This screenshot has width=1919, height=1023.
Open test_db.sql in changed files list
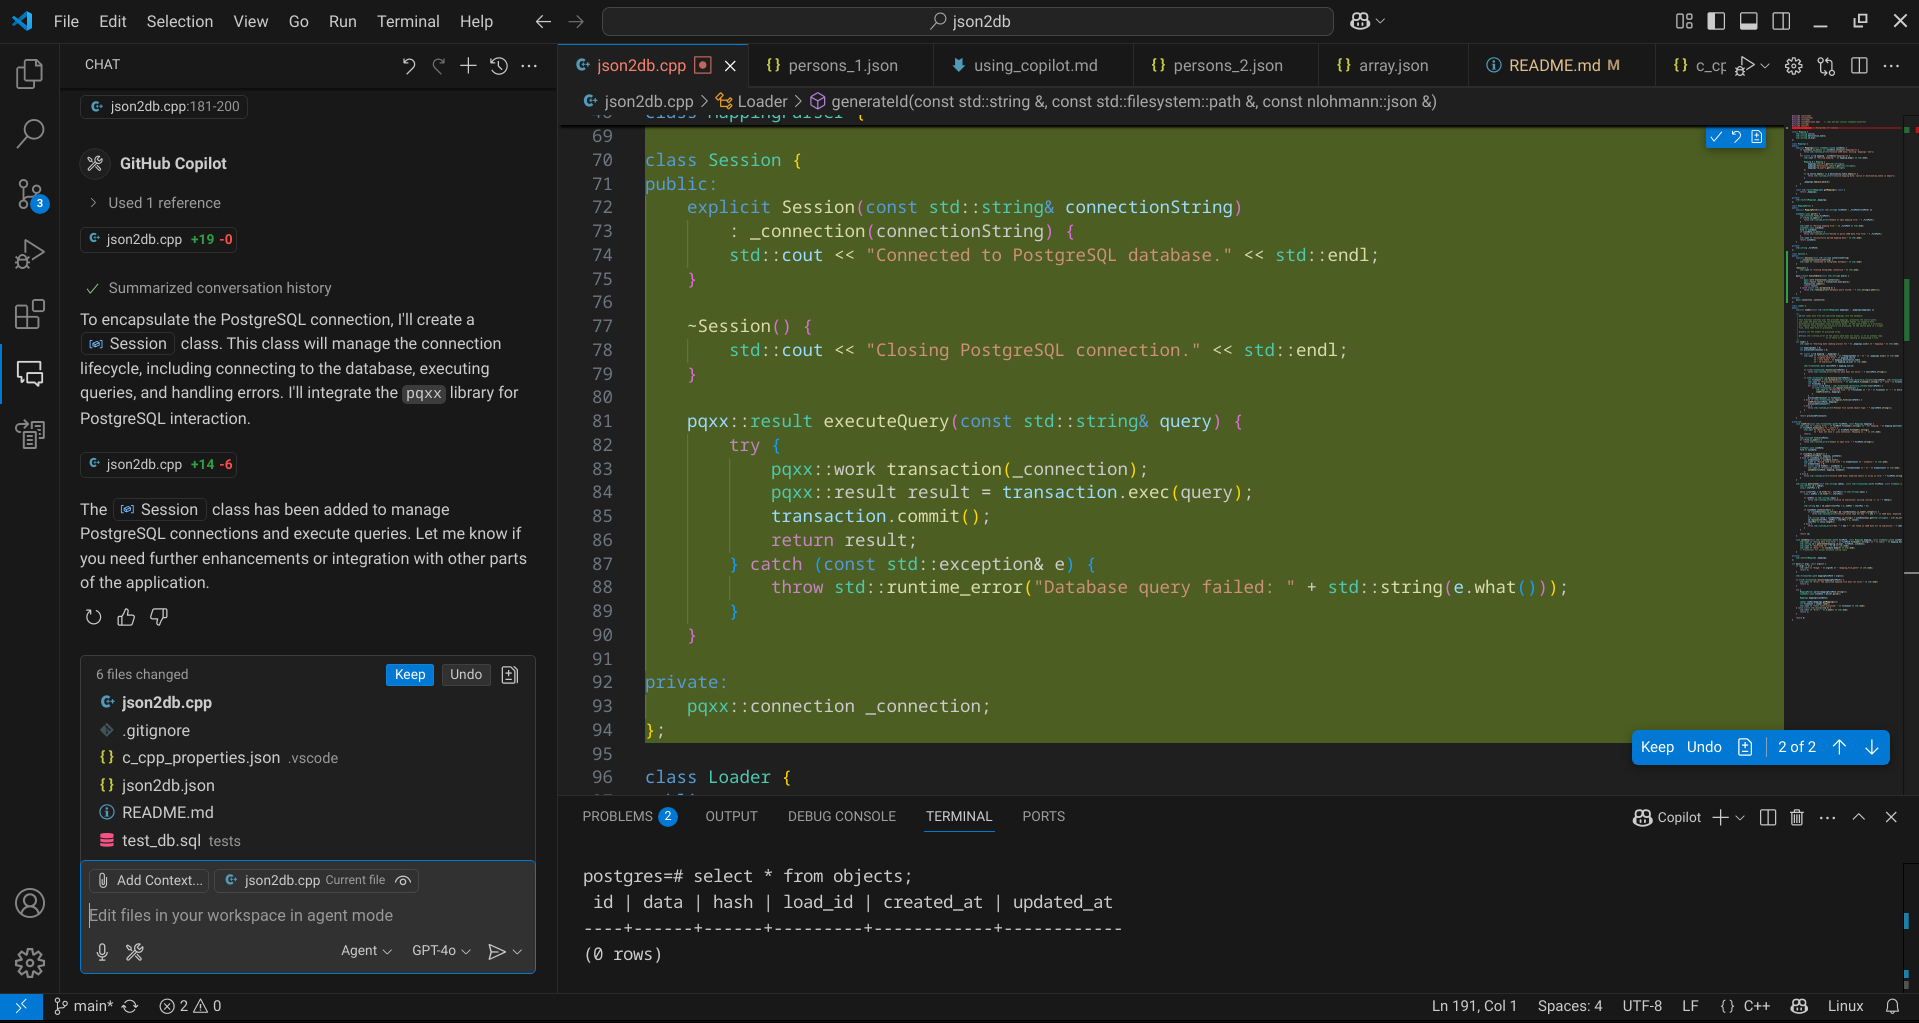(x=308, y=841)
